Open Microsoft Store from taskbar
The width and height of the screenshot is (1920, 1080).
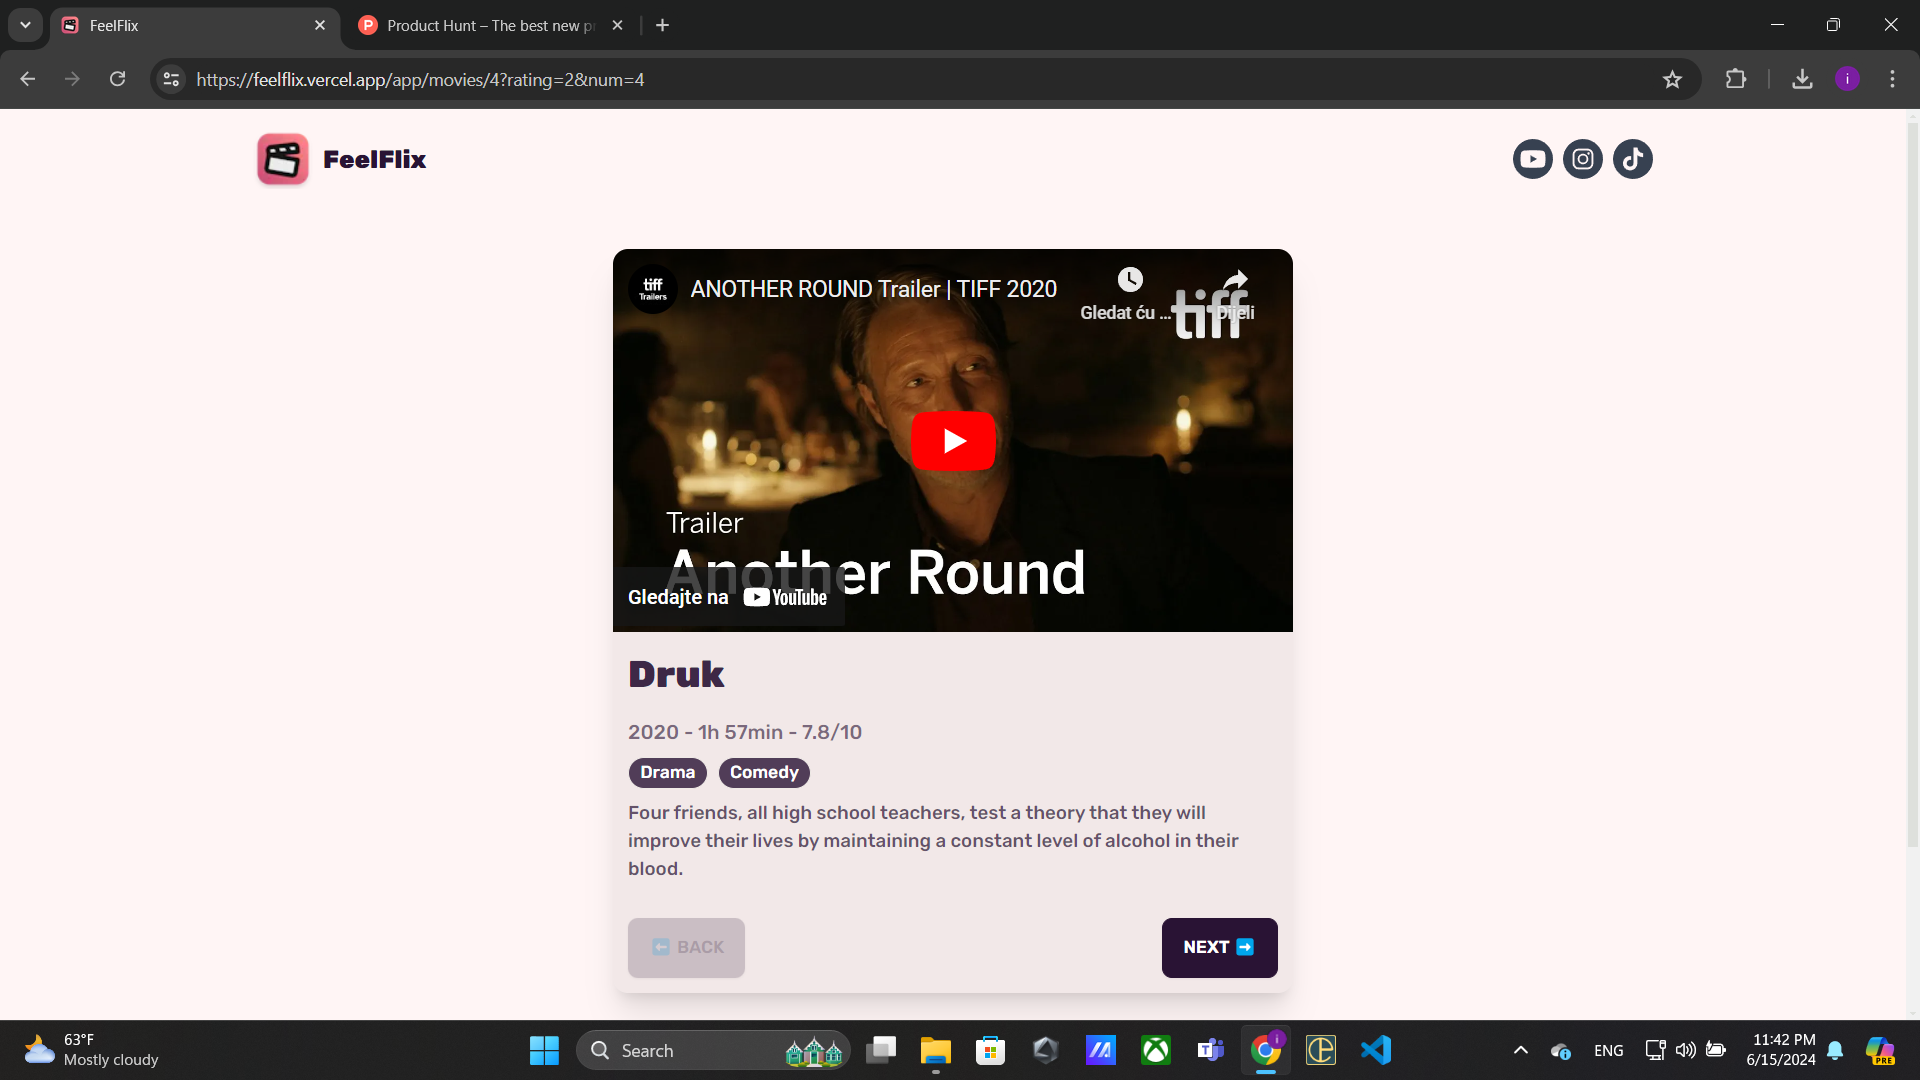990,1050
